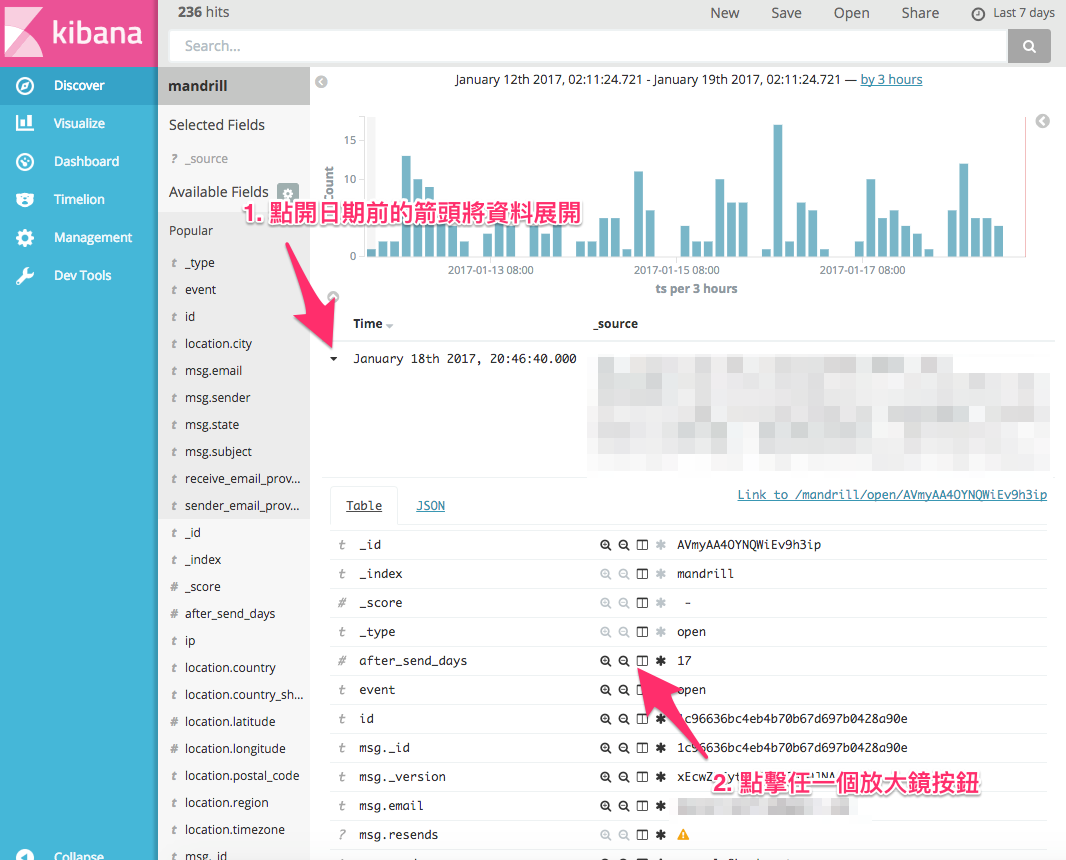
Task: Click the arrow above the Time column
Action: (333, 297)
